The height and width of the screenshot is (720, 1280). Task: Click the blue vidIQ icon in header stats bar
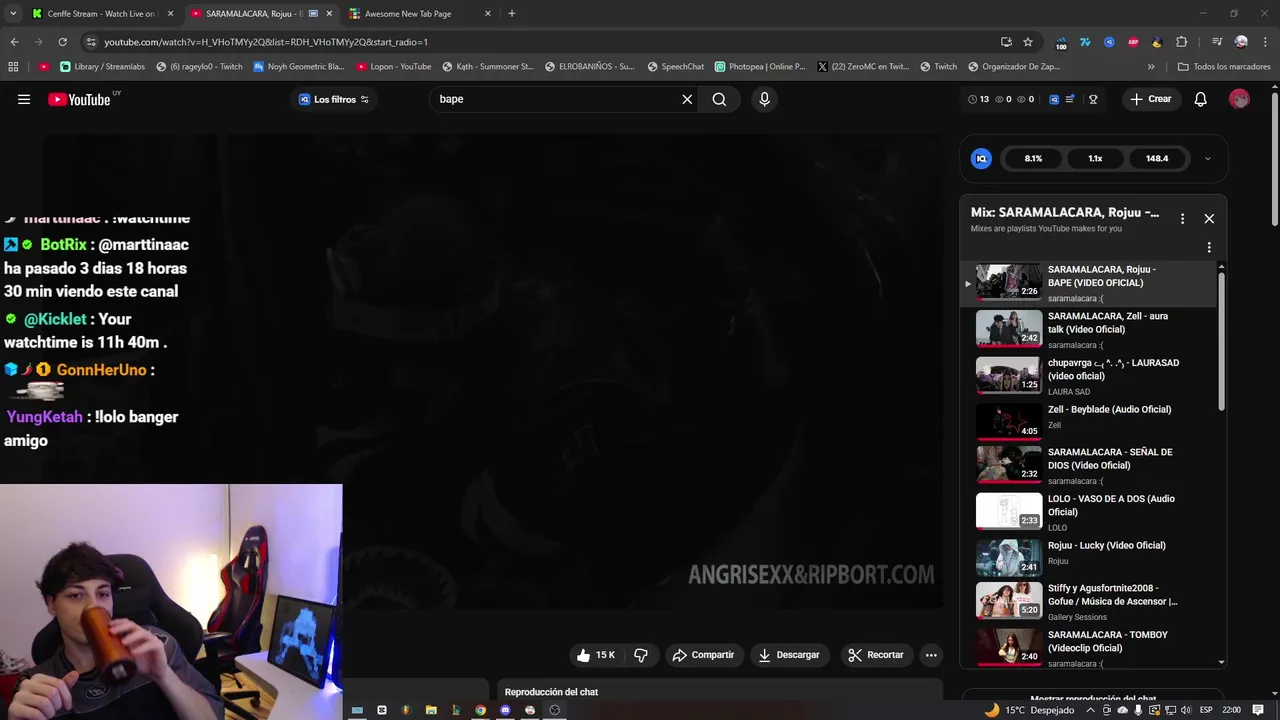coord(1054,99)
